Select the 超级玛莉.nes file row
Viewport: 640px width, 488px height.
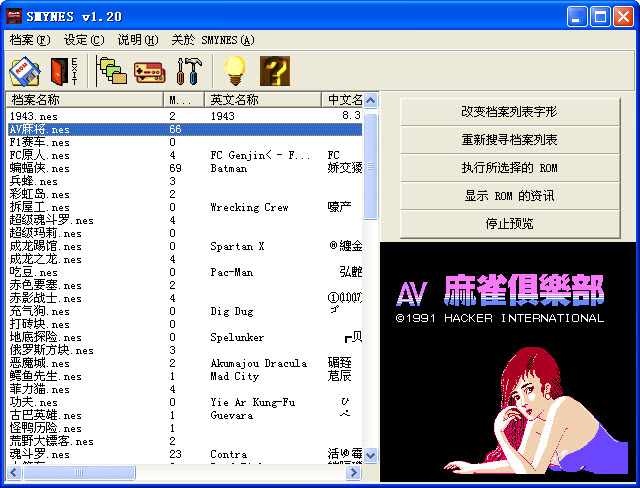pyautogui.click(x=184, y=233)
